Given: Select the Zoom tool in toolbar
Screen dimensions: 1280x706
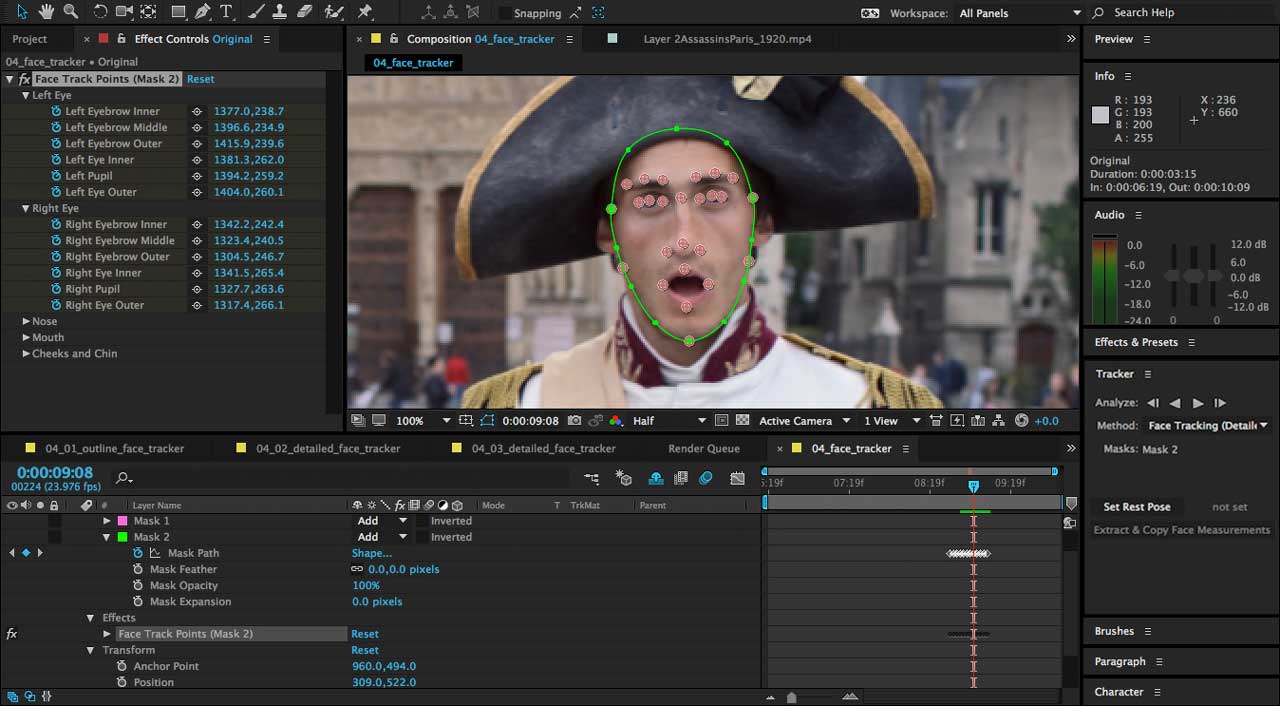Looking at the screenshot, I should 70,12.
